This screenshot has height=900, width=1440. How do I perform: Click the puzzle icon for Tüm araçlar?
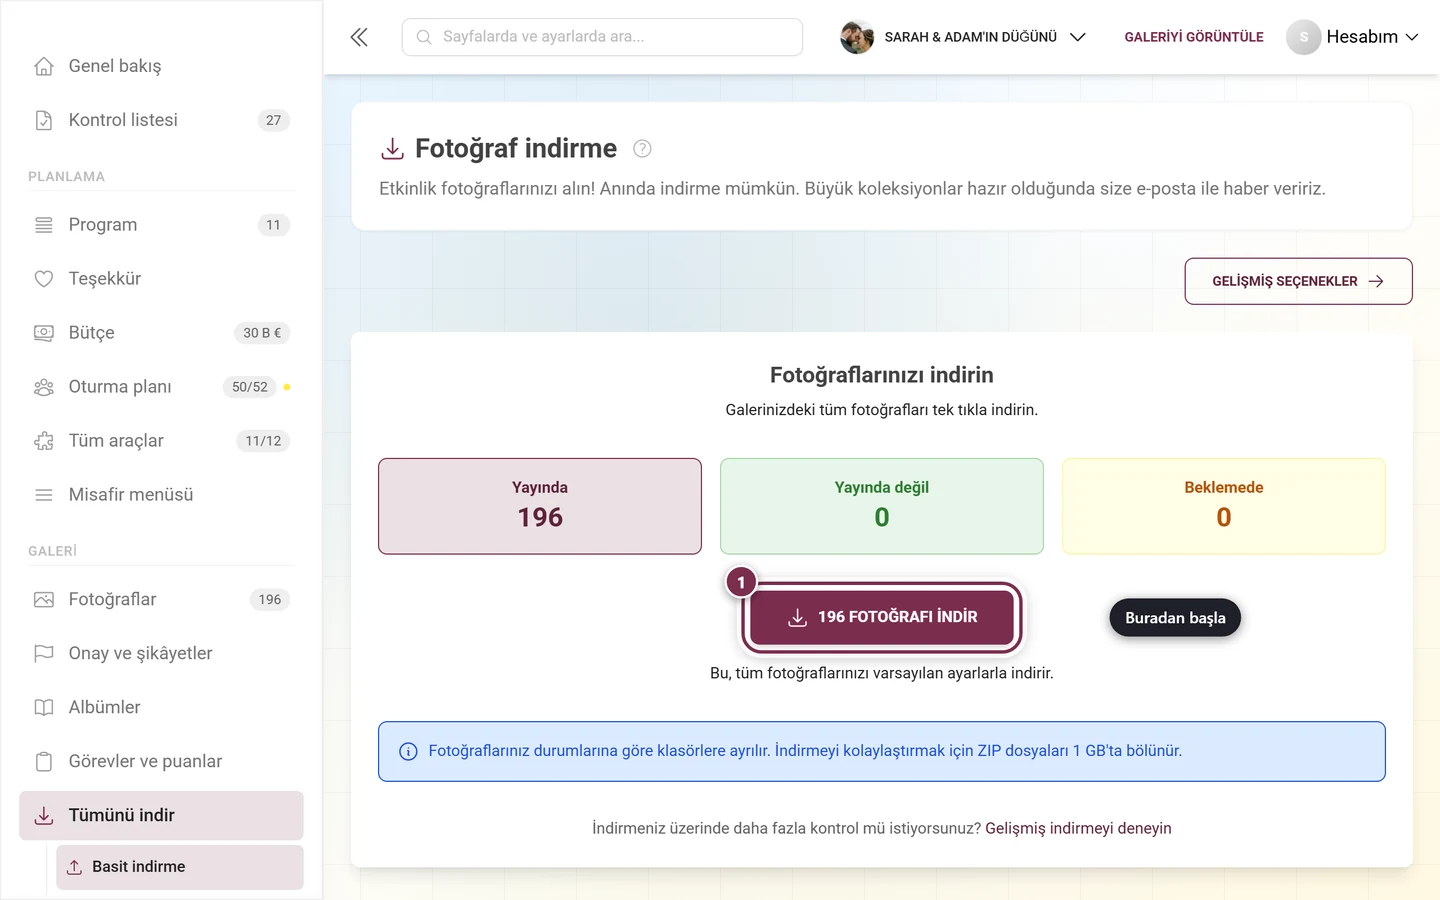(x=44, y=441)
